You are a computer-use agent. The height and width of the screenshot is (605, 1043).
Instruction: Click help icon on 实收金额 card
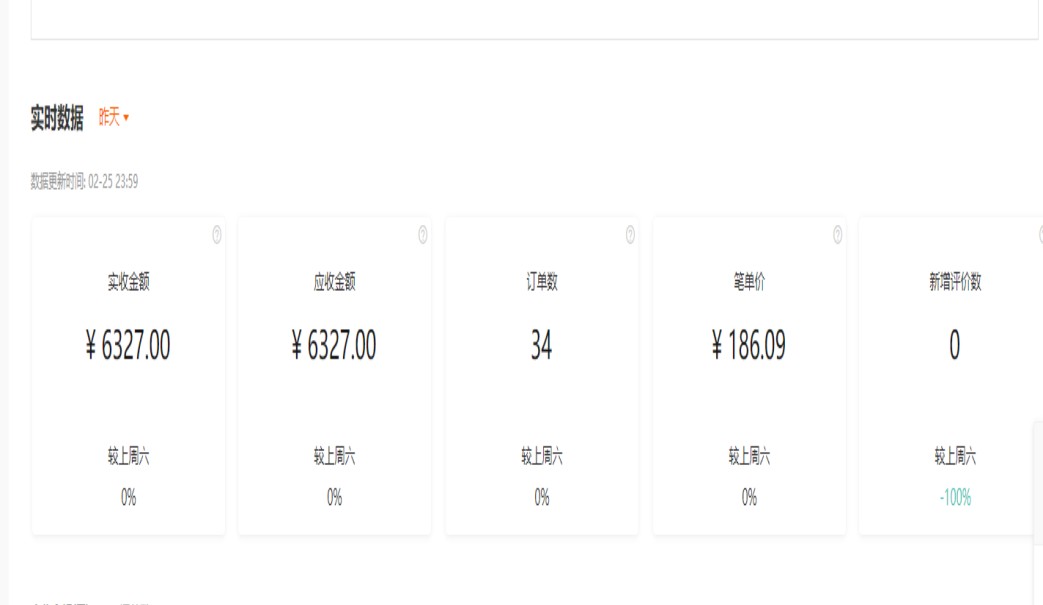click(x=217, y=235)
